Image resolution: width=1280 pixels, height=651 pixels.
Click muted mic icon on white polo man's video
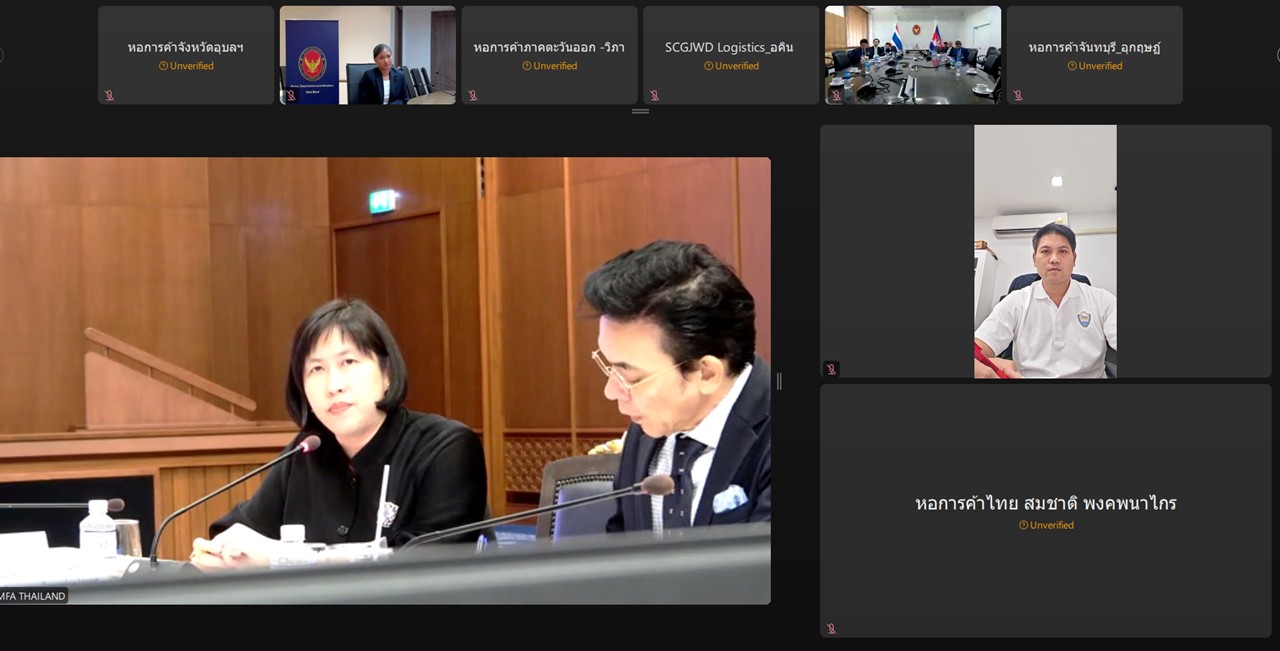point(831,369)
